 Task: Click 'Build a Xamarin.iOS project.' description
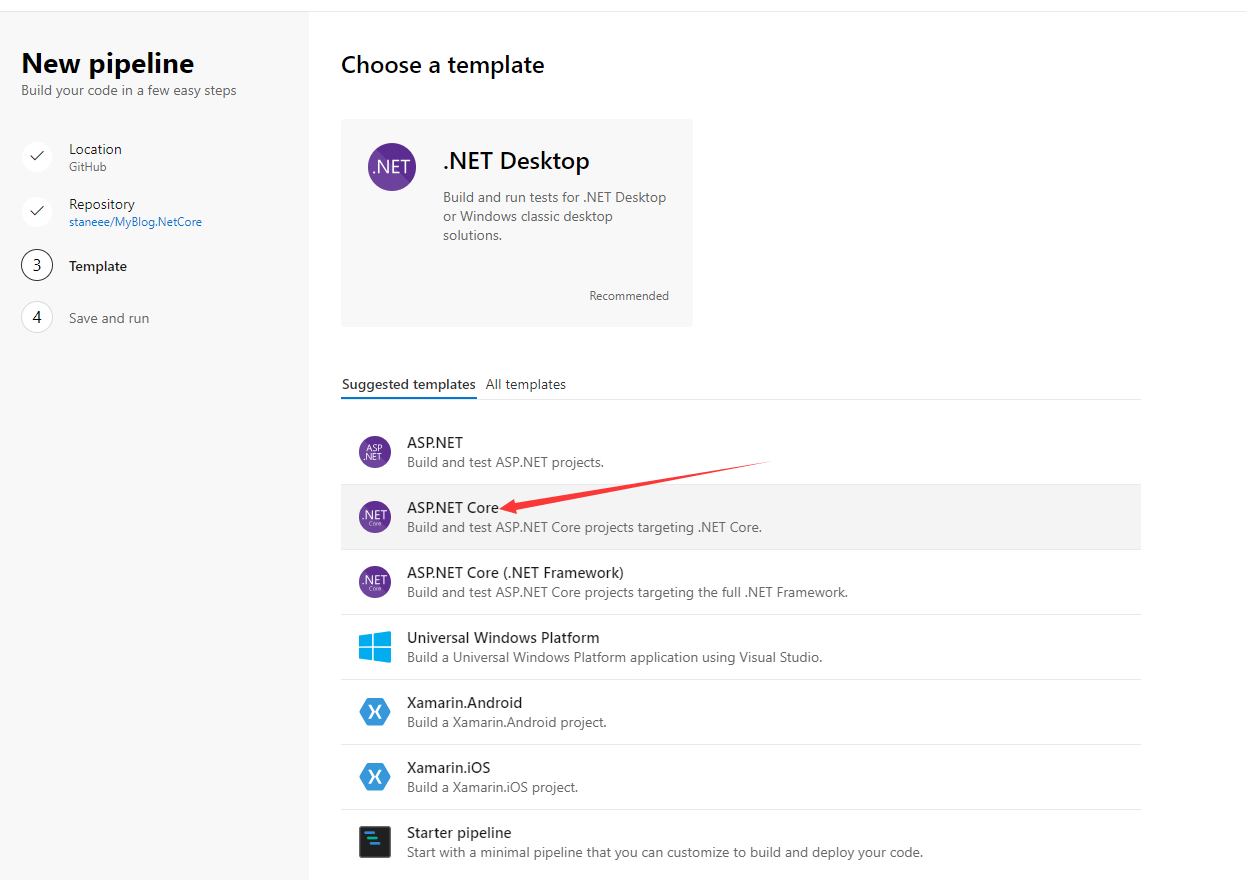coord(493,787)
